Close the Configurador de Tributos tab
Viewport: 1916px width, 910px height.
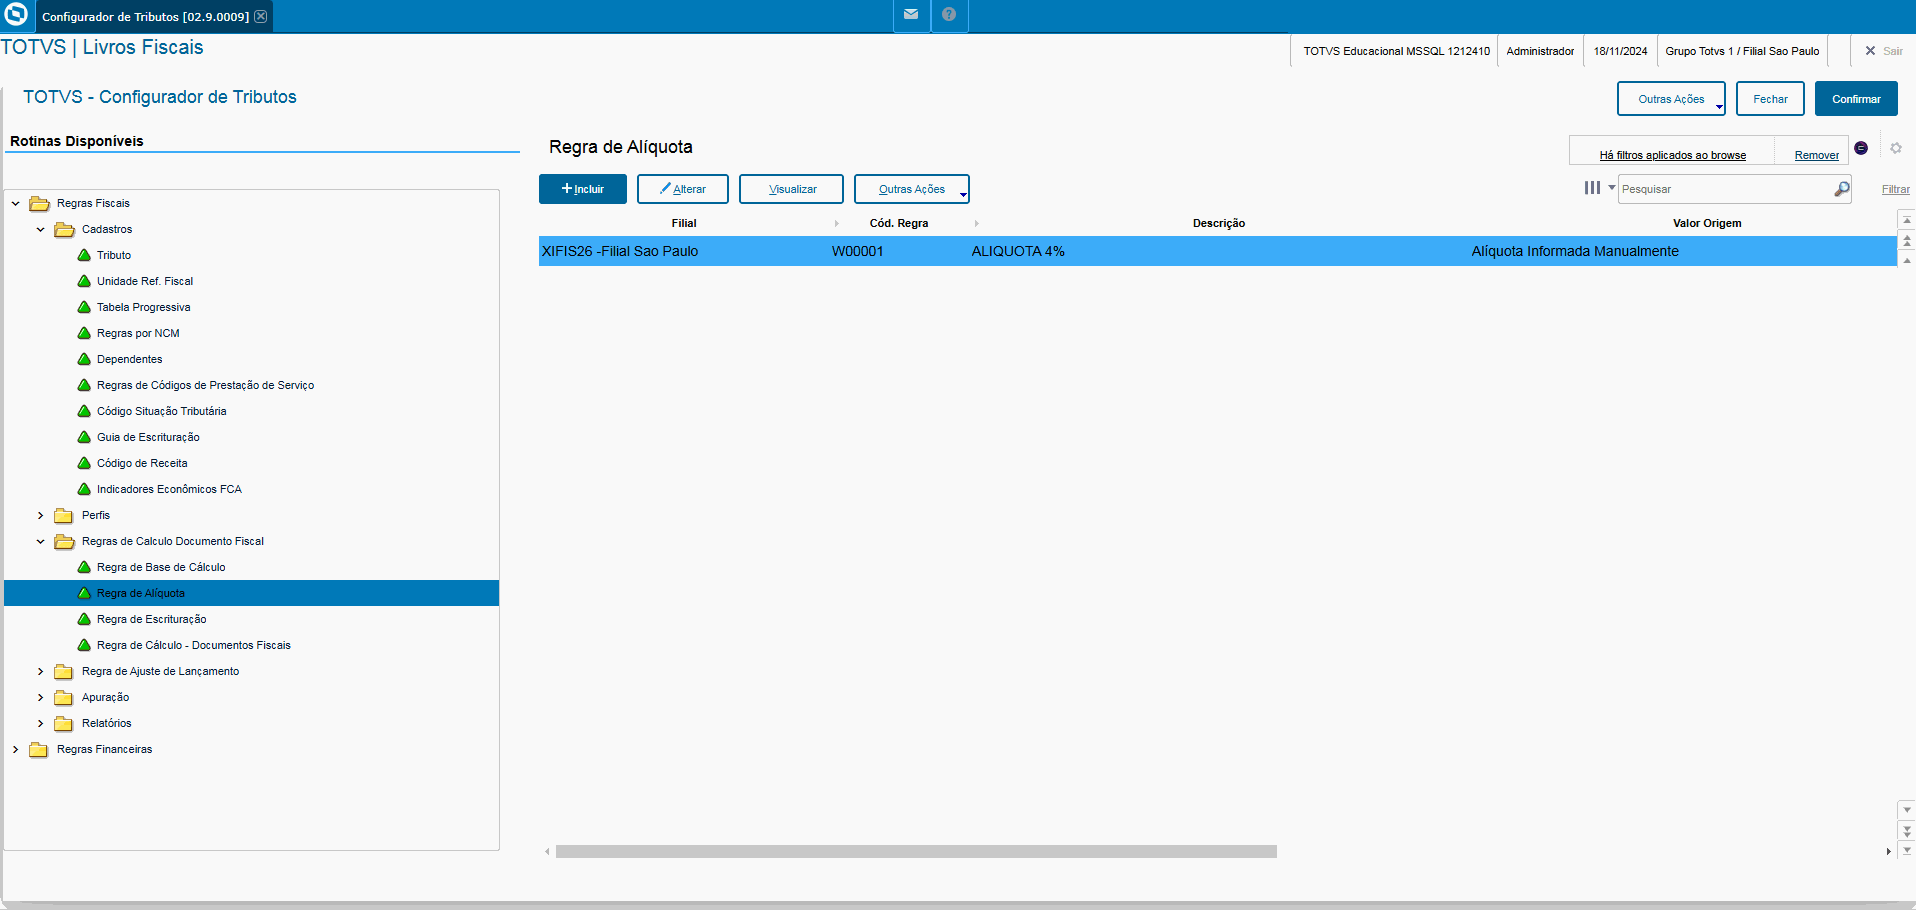261,16
